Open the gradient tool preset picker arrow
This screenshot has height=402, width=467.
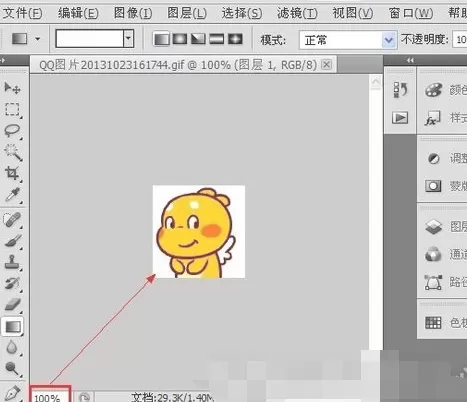tap(38, 39)
